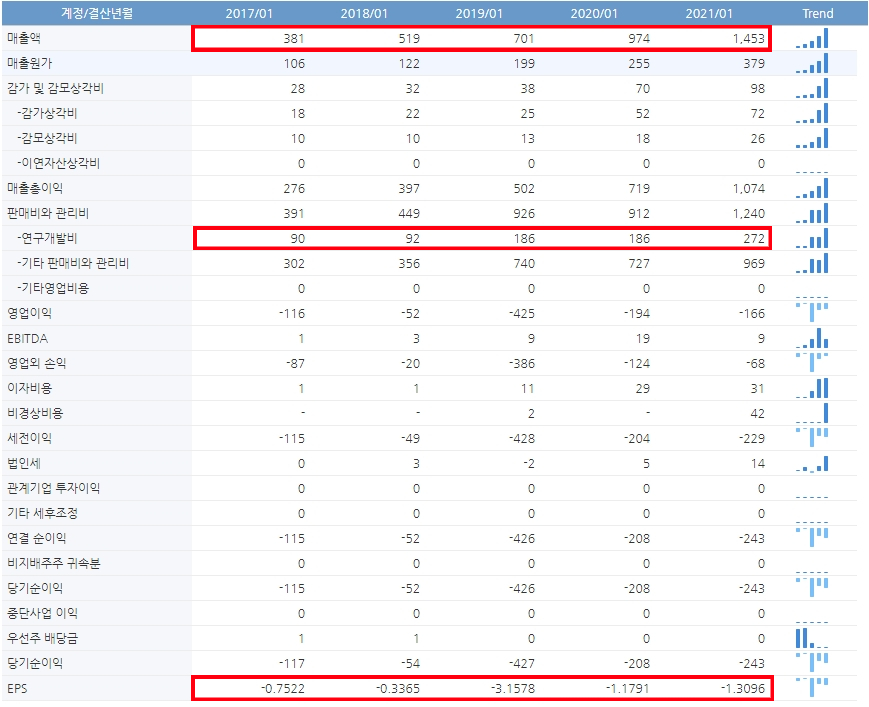869x707 pixels.
Task: Click the -428 value in 세전이익 row
Action: 522,438
